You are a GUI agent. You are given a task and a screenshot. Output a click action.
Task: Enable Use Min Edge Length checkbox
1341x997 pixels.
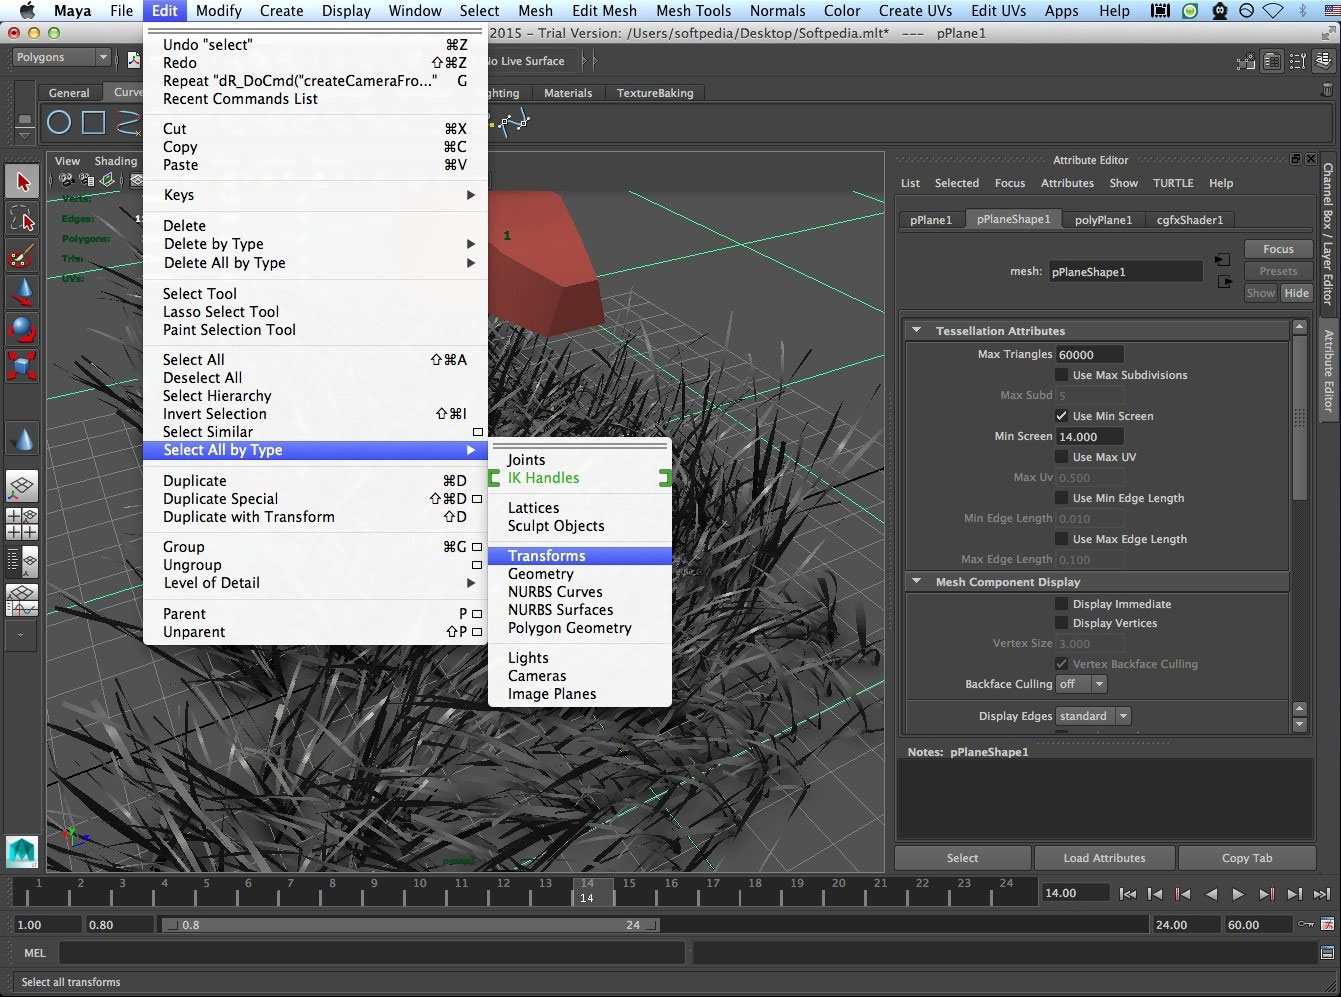pyautogui.click(x=1062, y=498)
